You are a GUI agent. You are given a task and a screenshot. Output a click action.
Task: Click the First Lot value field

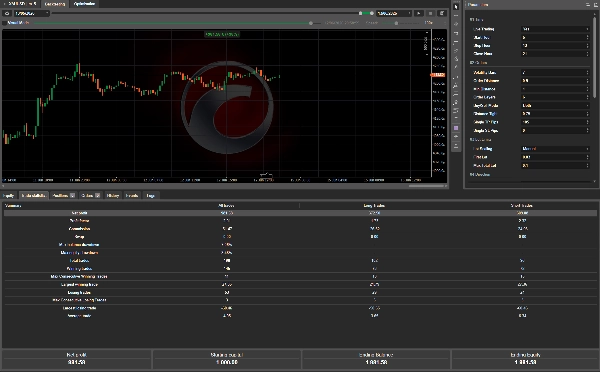click(x=553, y=157)
